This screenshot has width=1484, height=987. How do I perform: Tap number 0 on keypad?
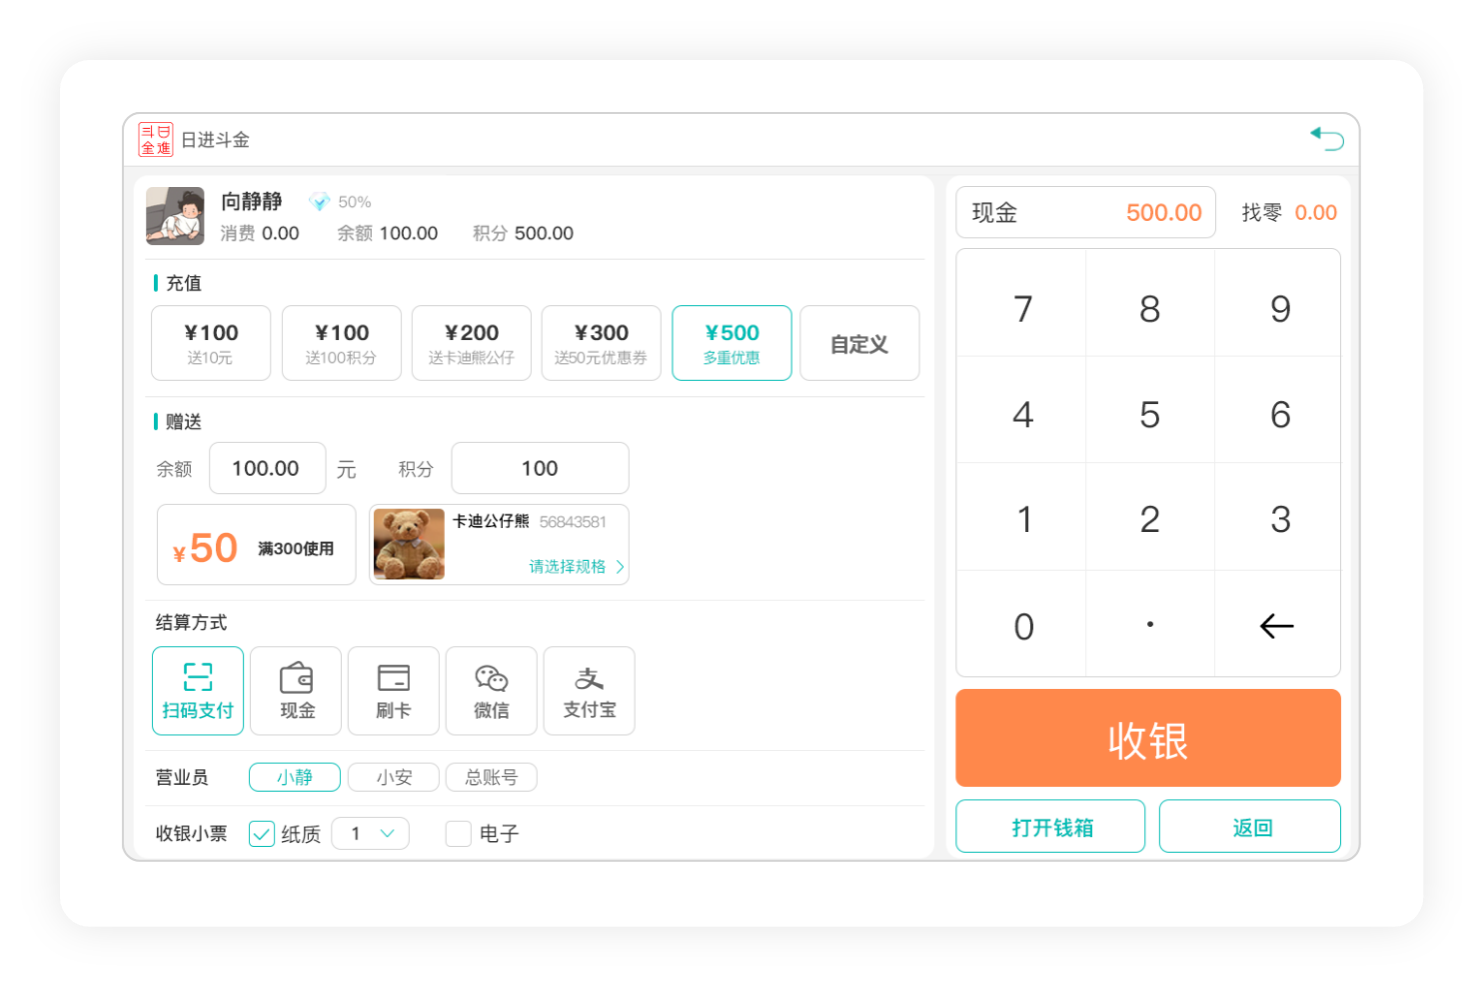[x=1022, y=626]
